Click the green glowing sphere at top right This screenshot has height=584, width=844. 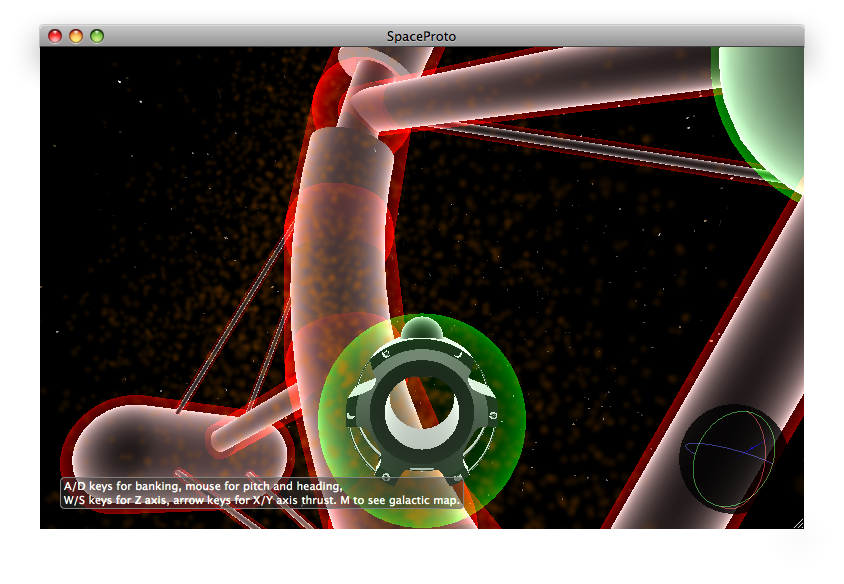click(760, 122)
